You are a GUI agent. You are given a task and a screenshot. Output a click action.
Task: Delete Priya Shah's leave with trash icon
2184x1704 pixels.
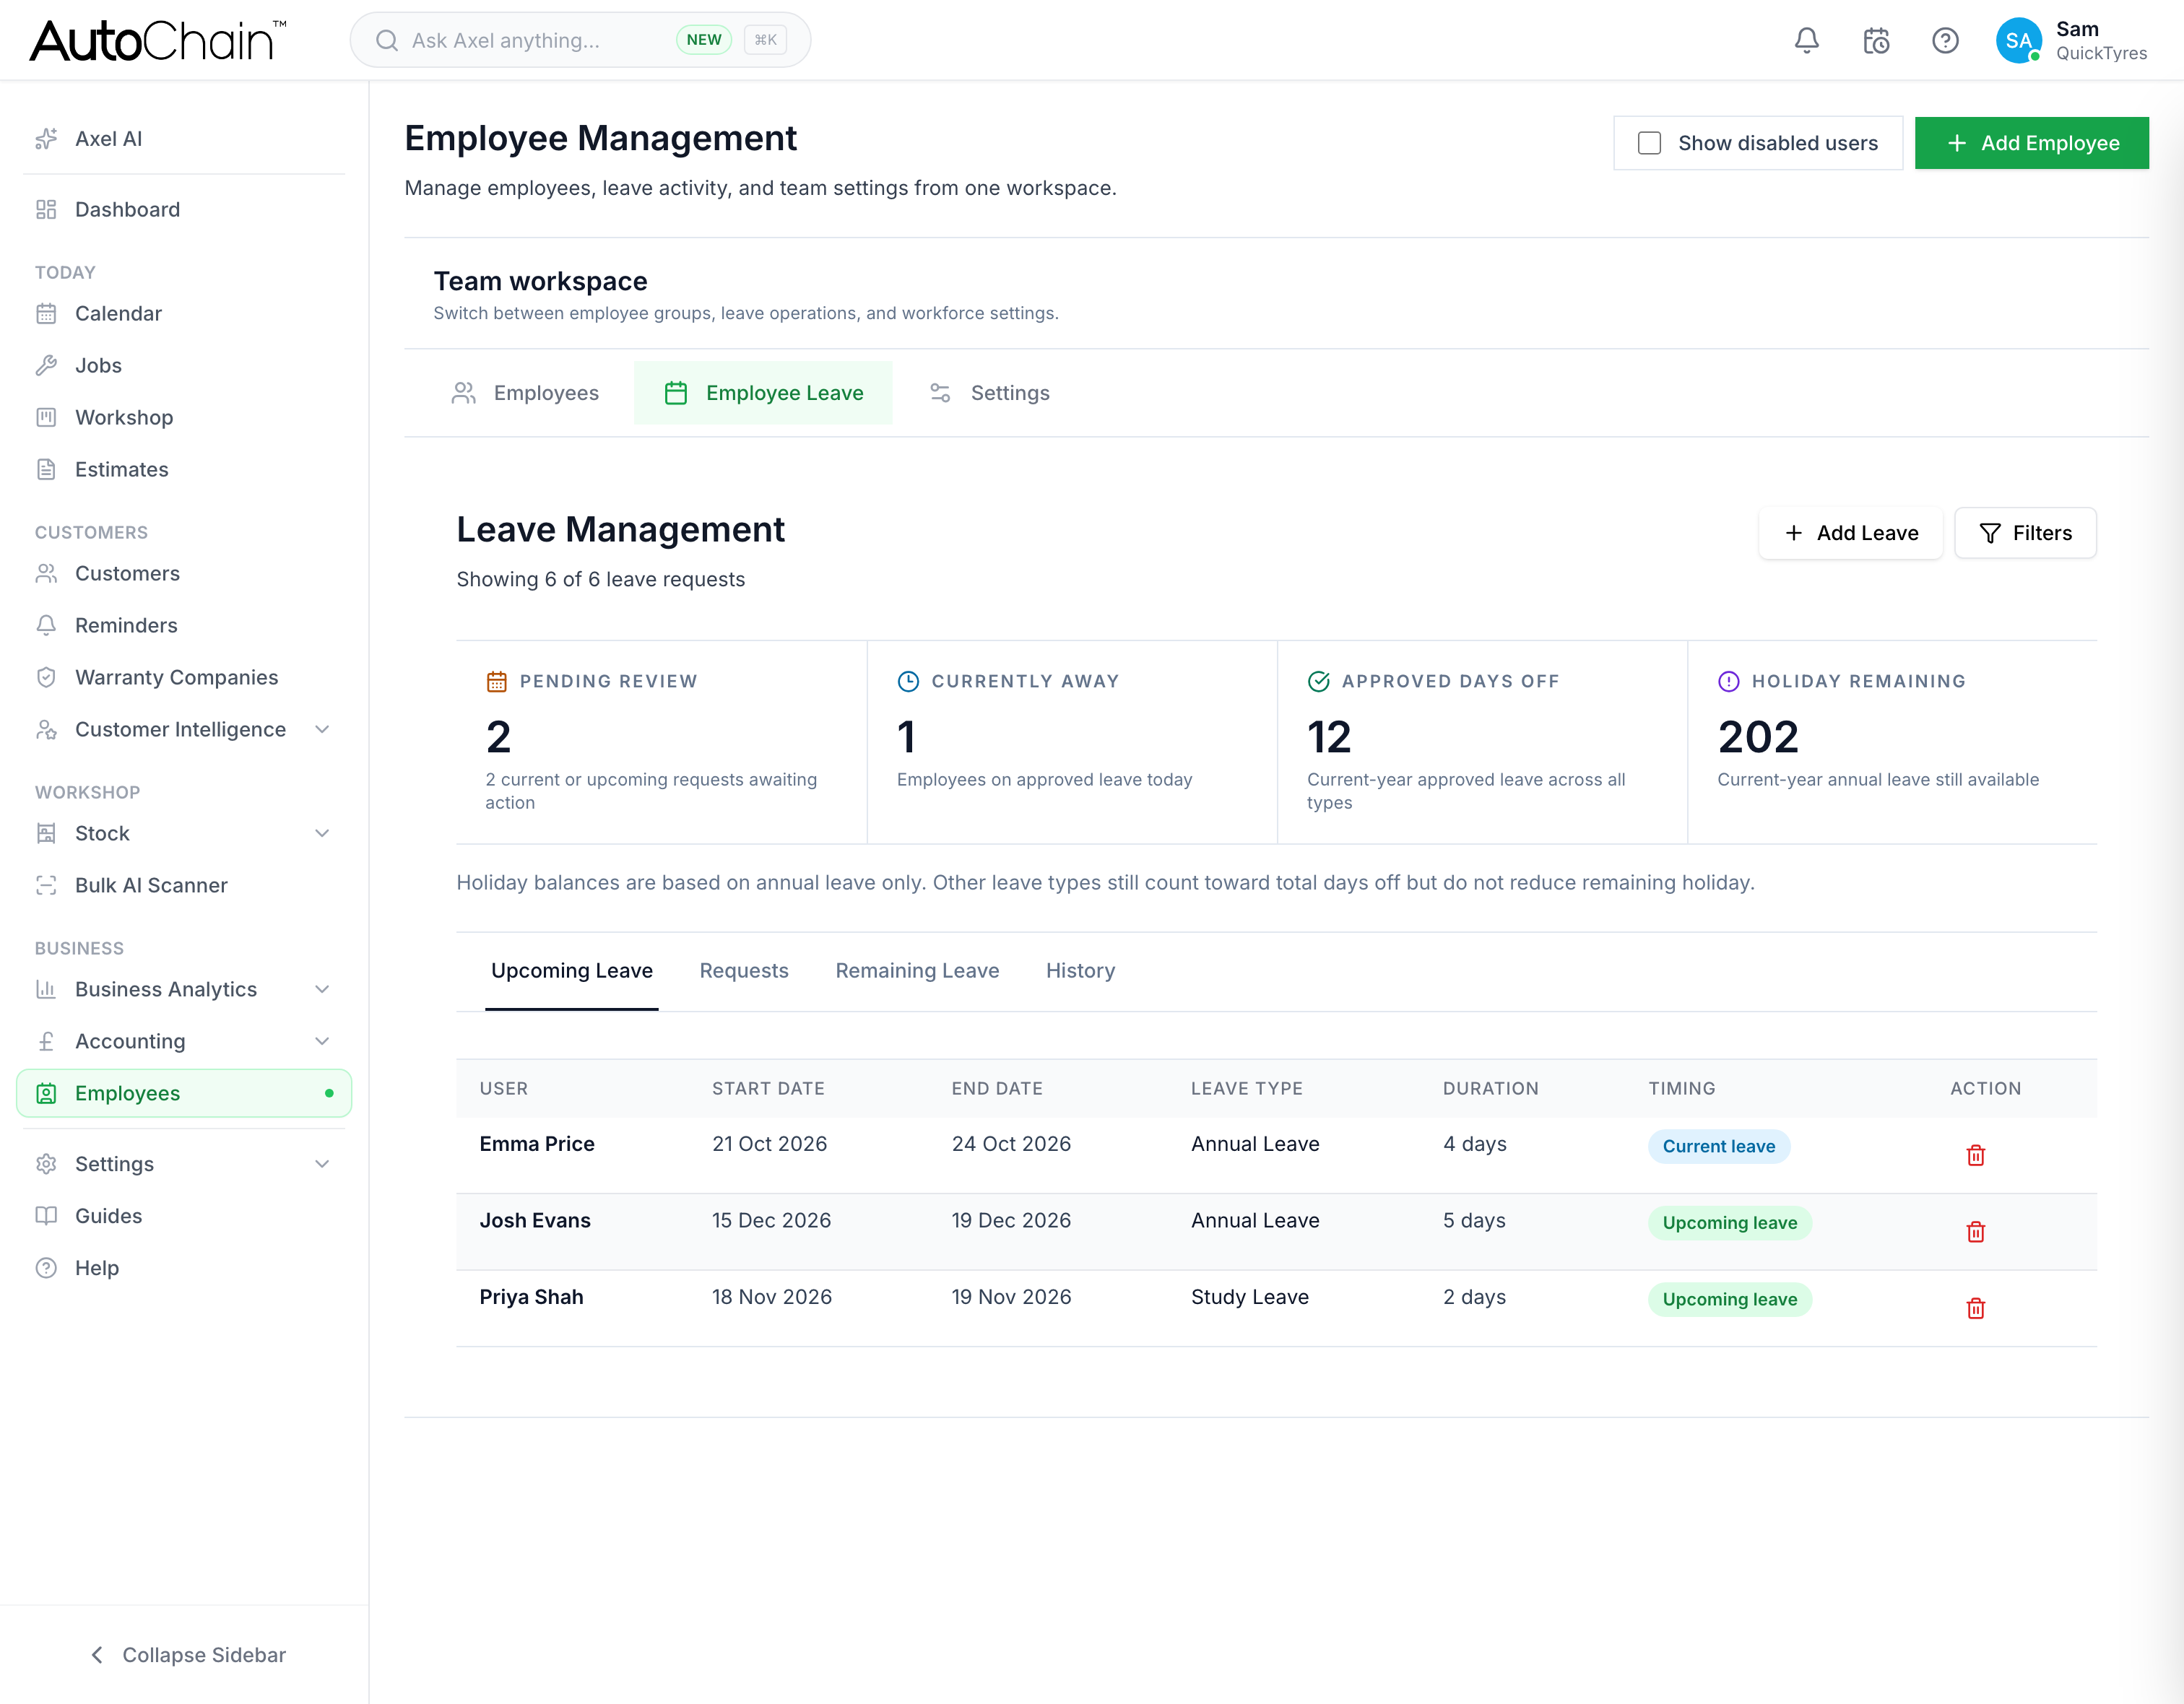1975,1308
